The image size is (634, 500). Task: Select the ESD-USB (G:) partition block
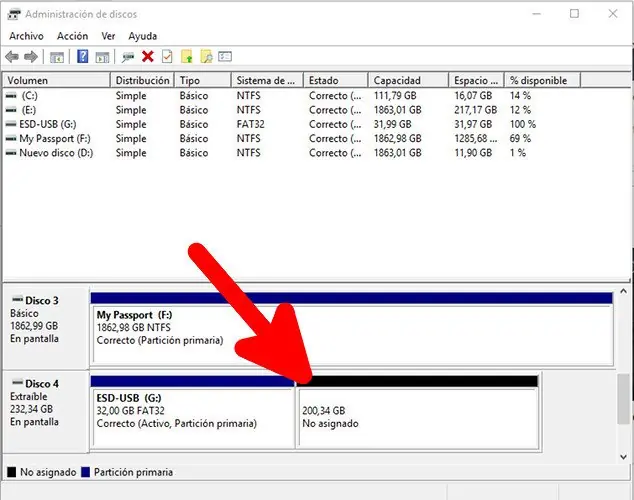pos(193,411)
